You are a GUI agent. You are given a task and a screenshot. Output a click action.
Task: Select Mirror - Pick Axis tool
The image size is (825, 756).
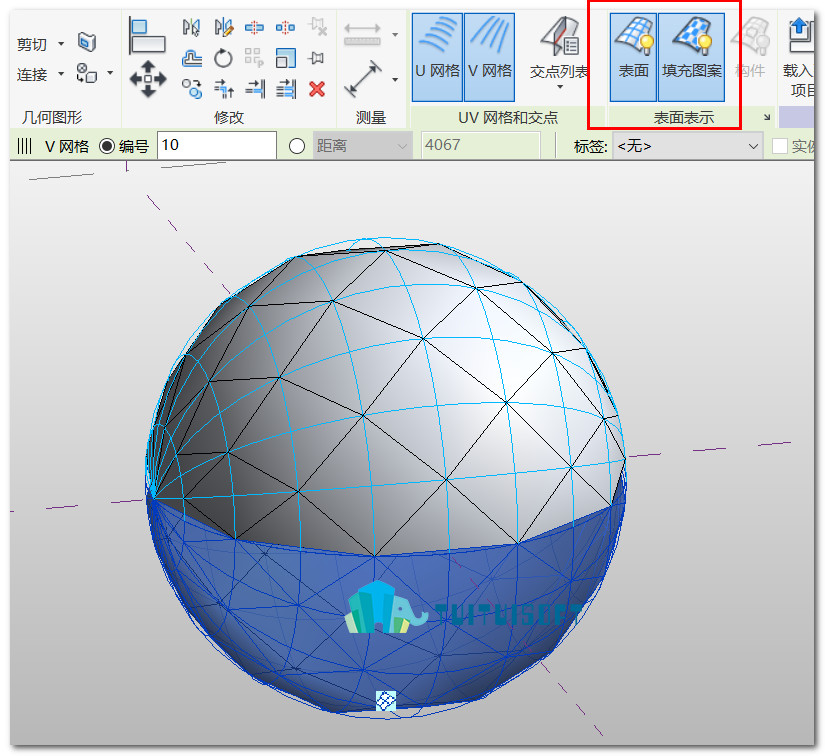(x=192, y=27)
